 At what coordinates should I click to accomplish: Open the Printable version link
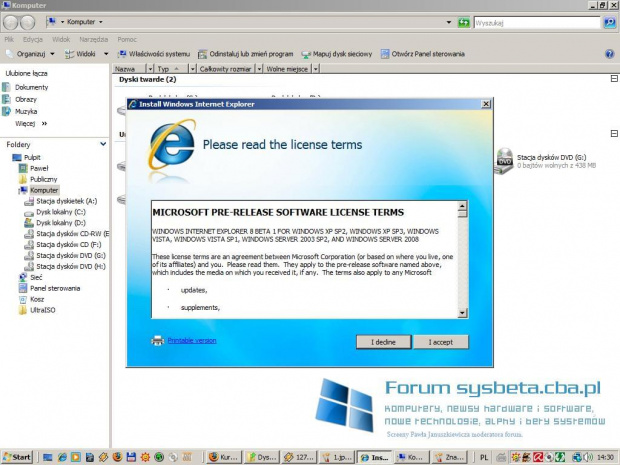[x=192, y=340]
